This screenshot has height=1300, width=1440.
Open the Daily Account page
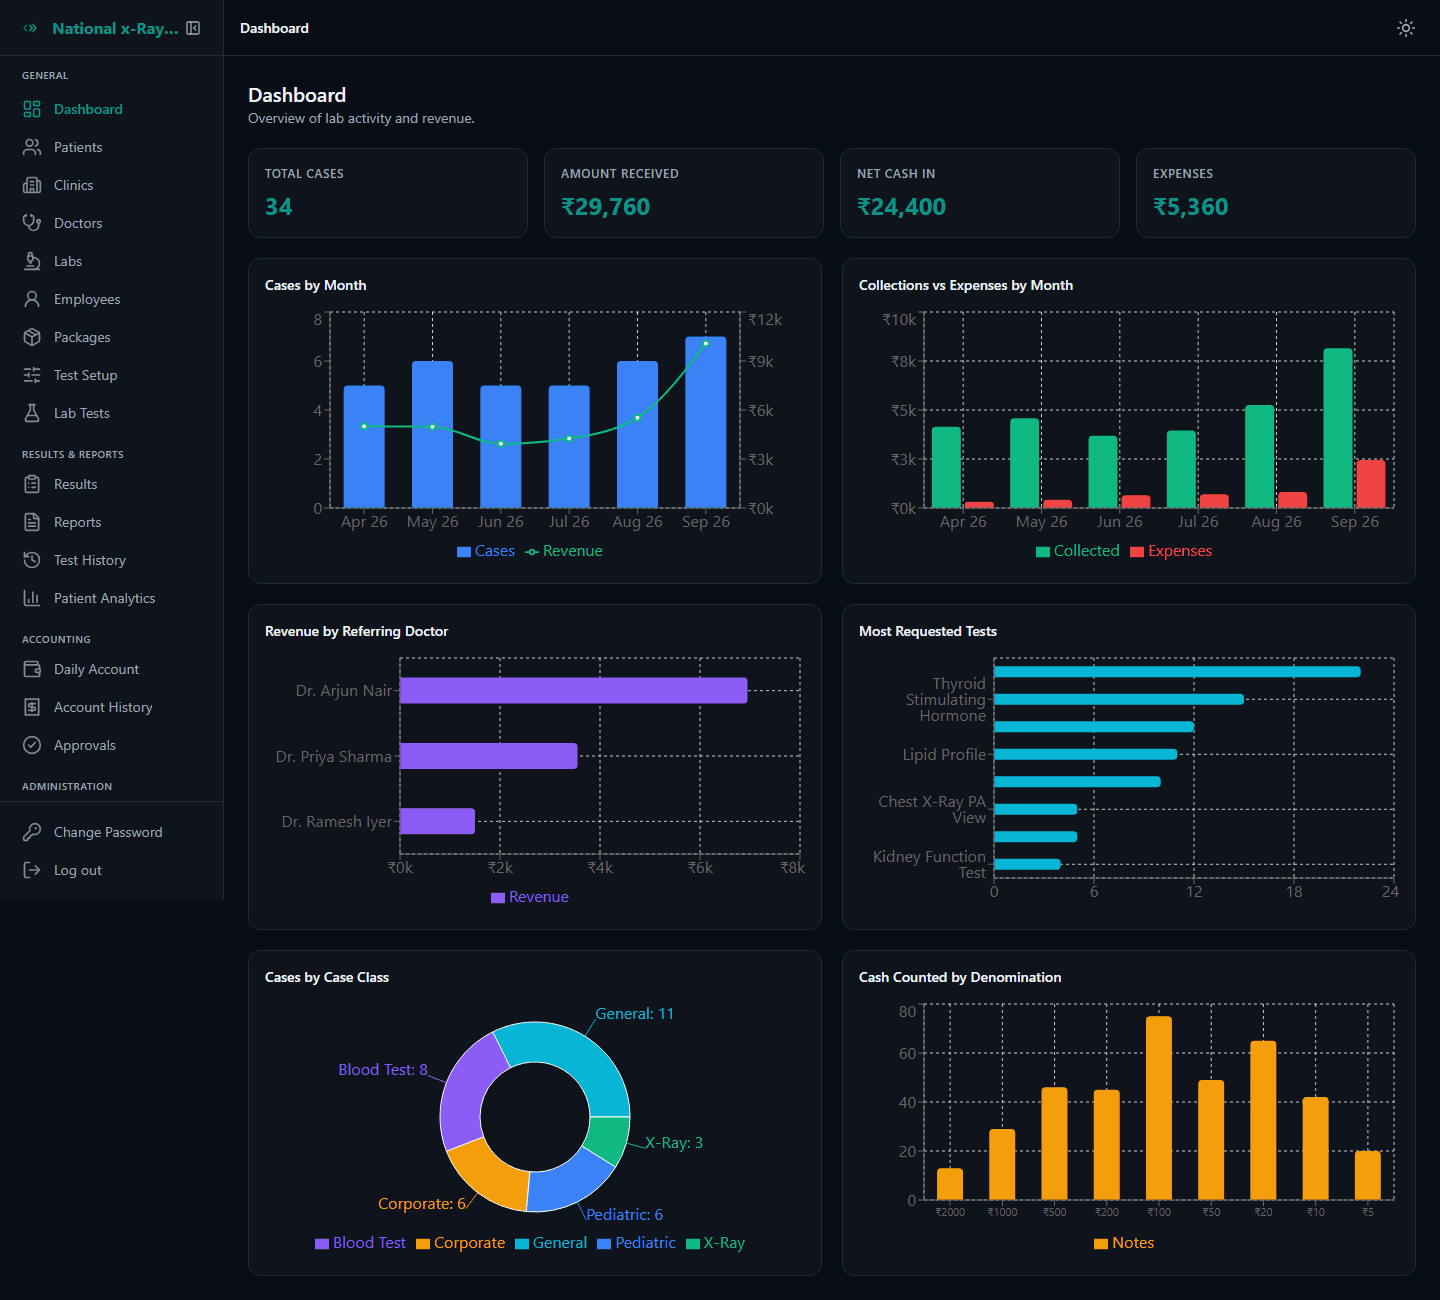pyautogui.click(x=111, y=669)
